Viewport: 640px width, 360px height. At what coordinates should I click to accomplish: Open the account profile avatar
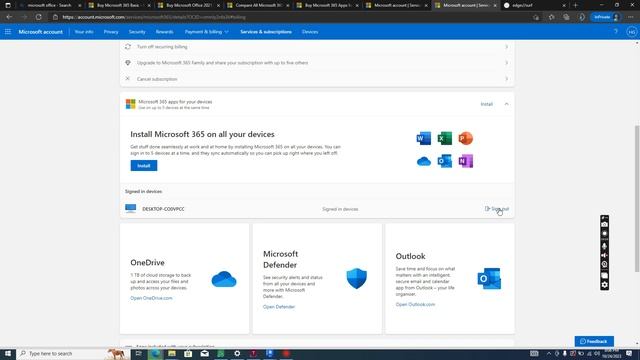click(631, 32)
